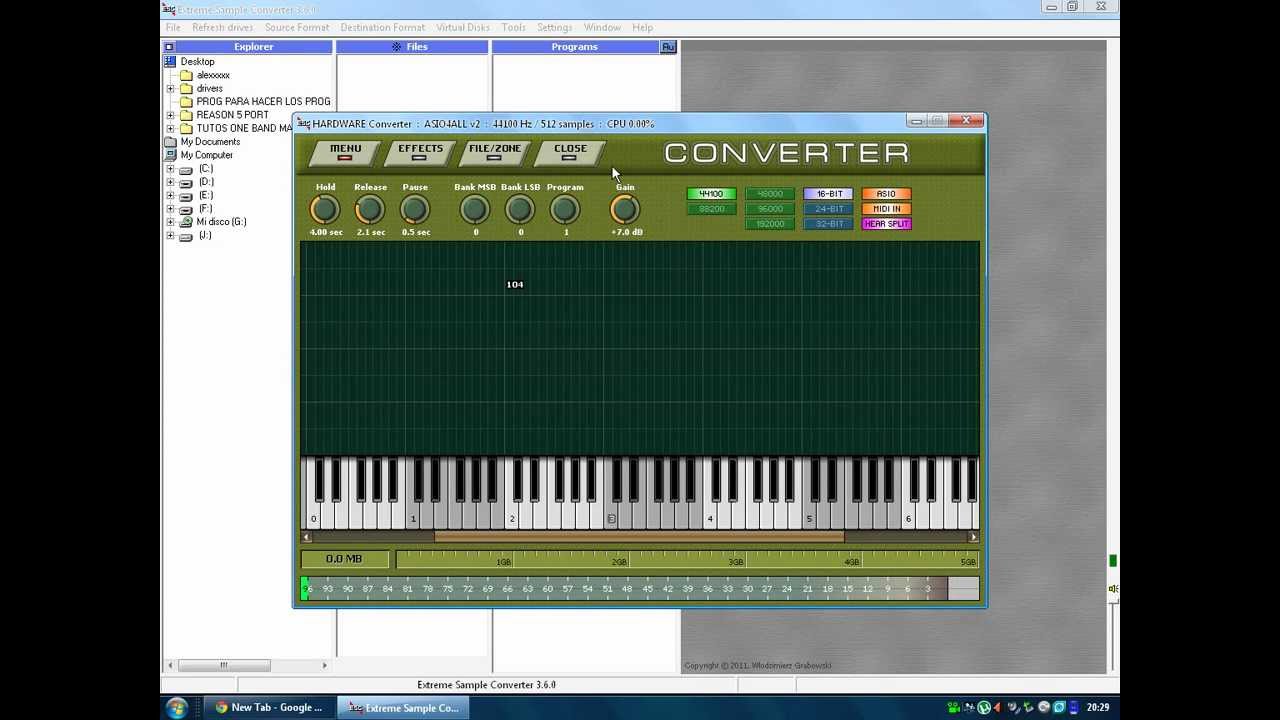1280x720 pixels.
Task: Toggle the MIDI IN button
Action: click(x=886, y=209)
